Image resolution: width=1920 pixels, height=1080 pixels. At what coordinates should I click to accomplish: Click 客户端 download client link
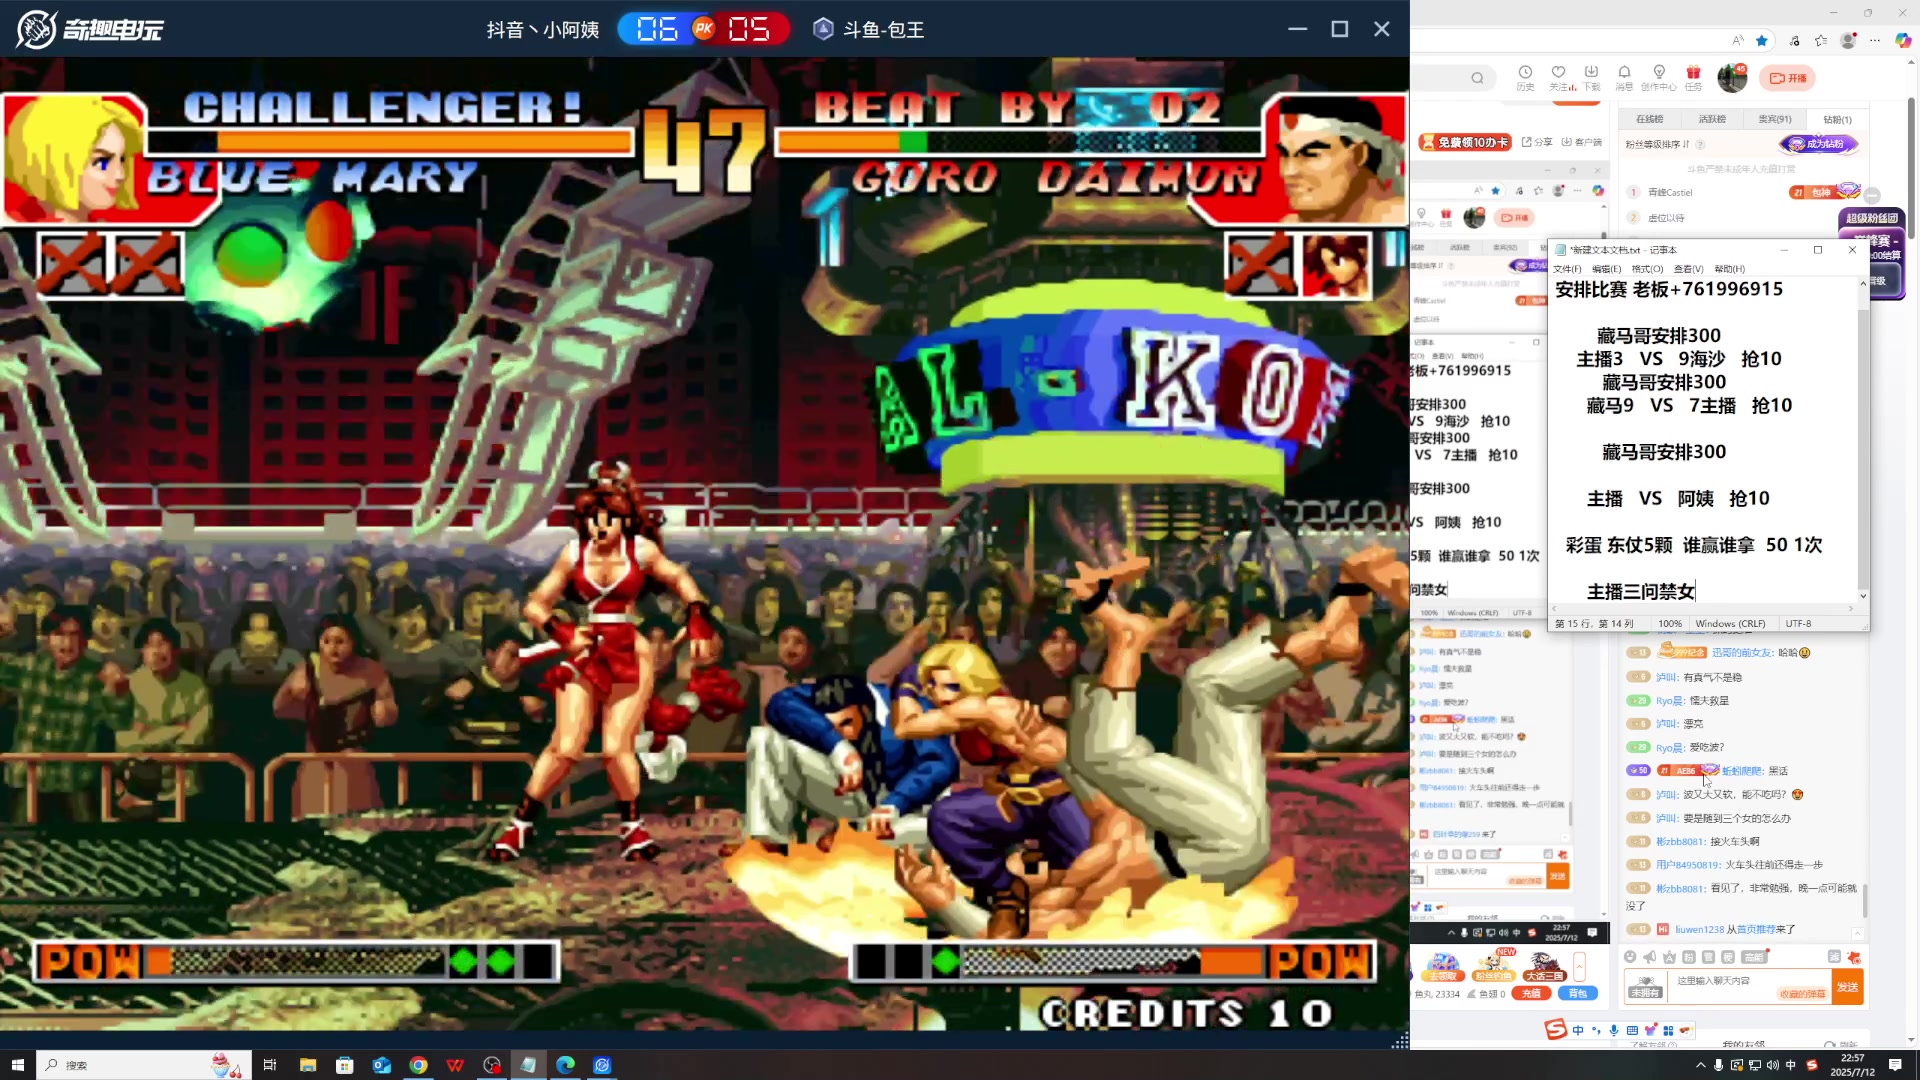click(x=1582, y=143)
